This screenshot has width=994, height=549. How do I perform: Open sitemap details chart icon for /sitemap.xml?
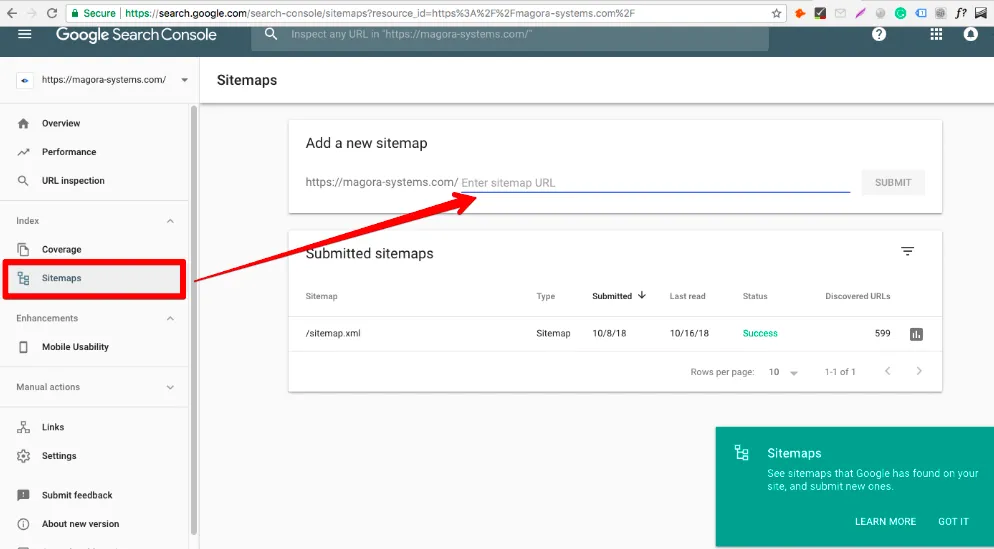[916, 334]
